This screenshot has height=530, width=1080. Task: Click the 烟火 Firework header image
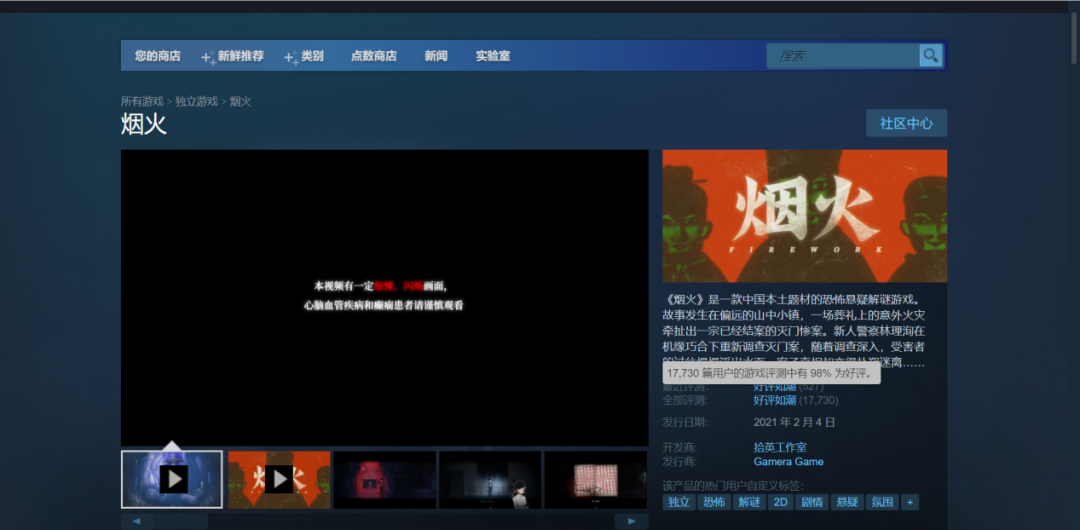coord(804,216)
